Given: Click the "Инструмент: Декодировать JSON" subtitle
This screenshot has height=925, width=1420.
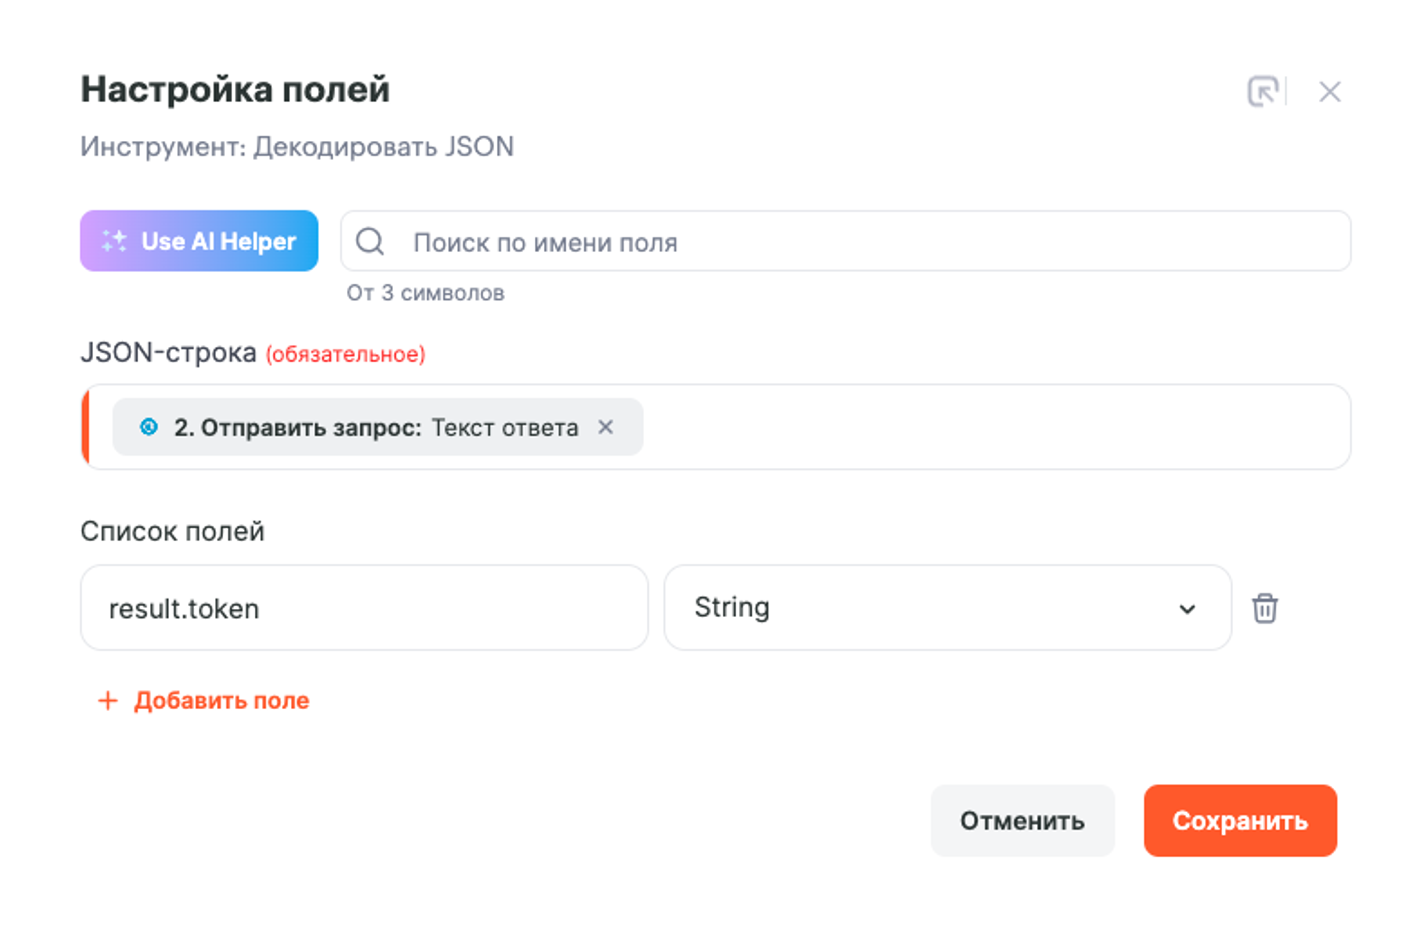Looking at the screenshot, I should (x=297, y=147).
